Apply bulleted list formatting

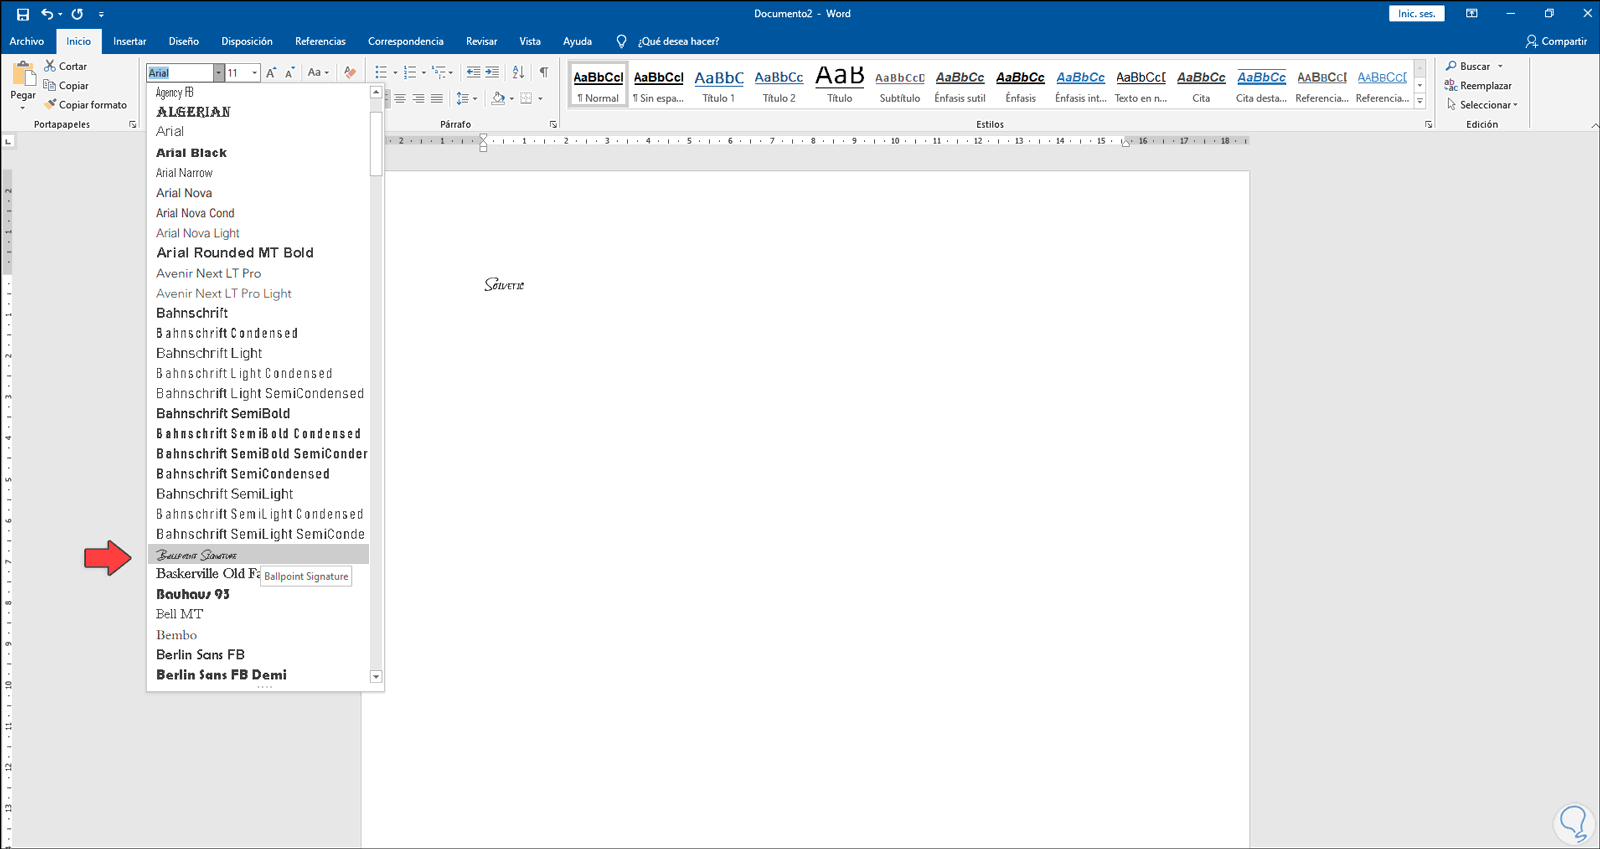click(381, 72)
